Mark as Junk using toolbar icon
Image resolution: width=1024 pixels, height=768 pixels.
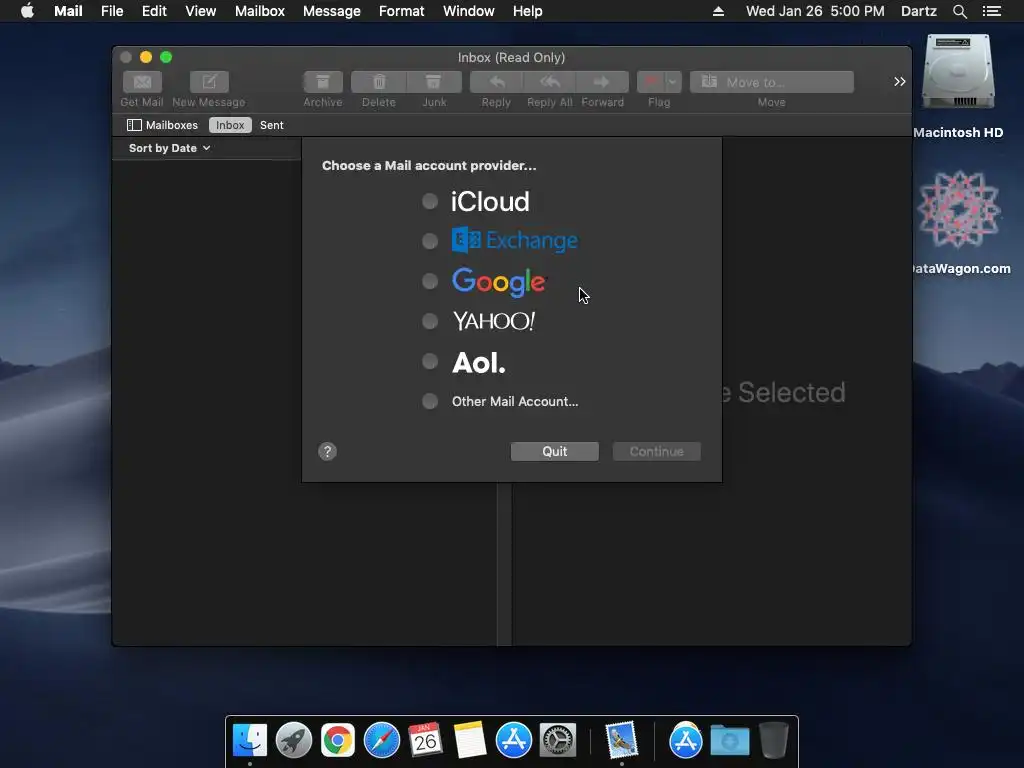point(434,82)
